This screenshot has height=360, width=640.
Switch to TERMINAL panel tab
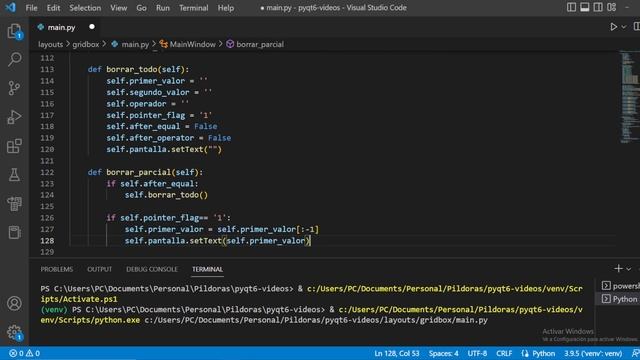click(207, 269)
